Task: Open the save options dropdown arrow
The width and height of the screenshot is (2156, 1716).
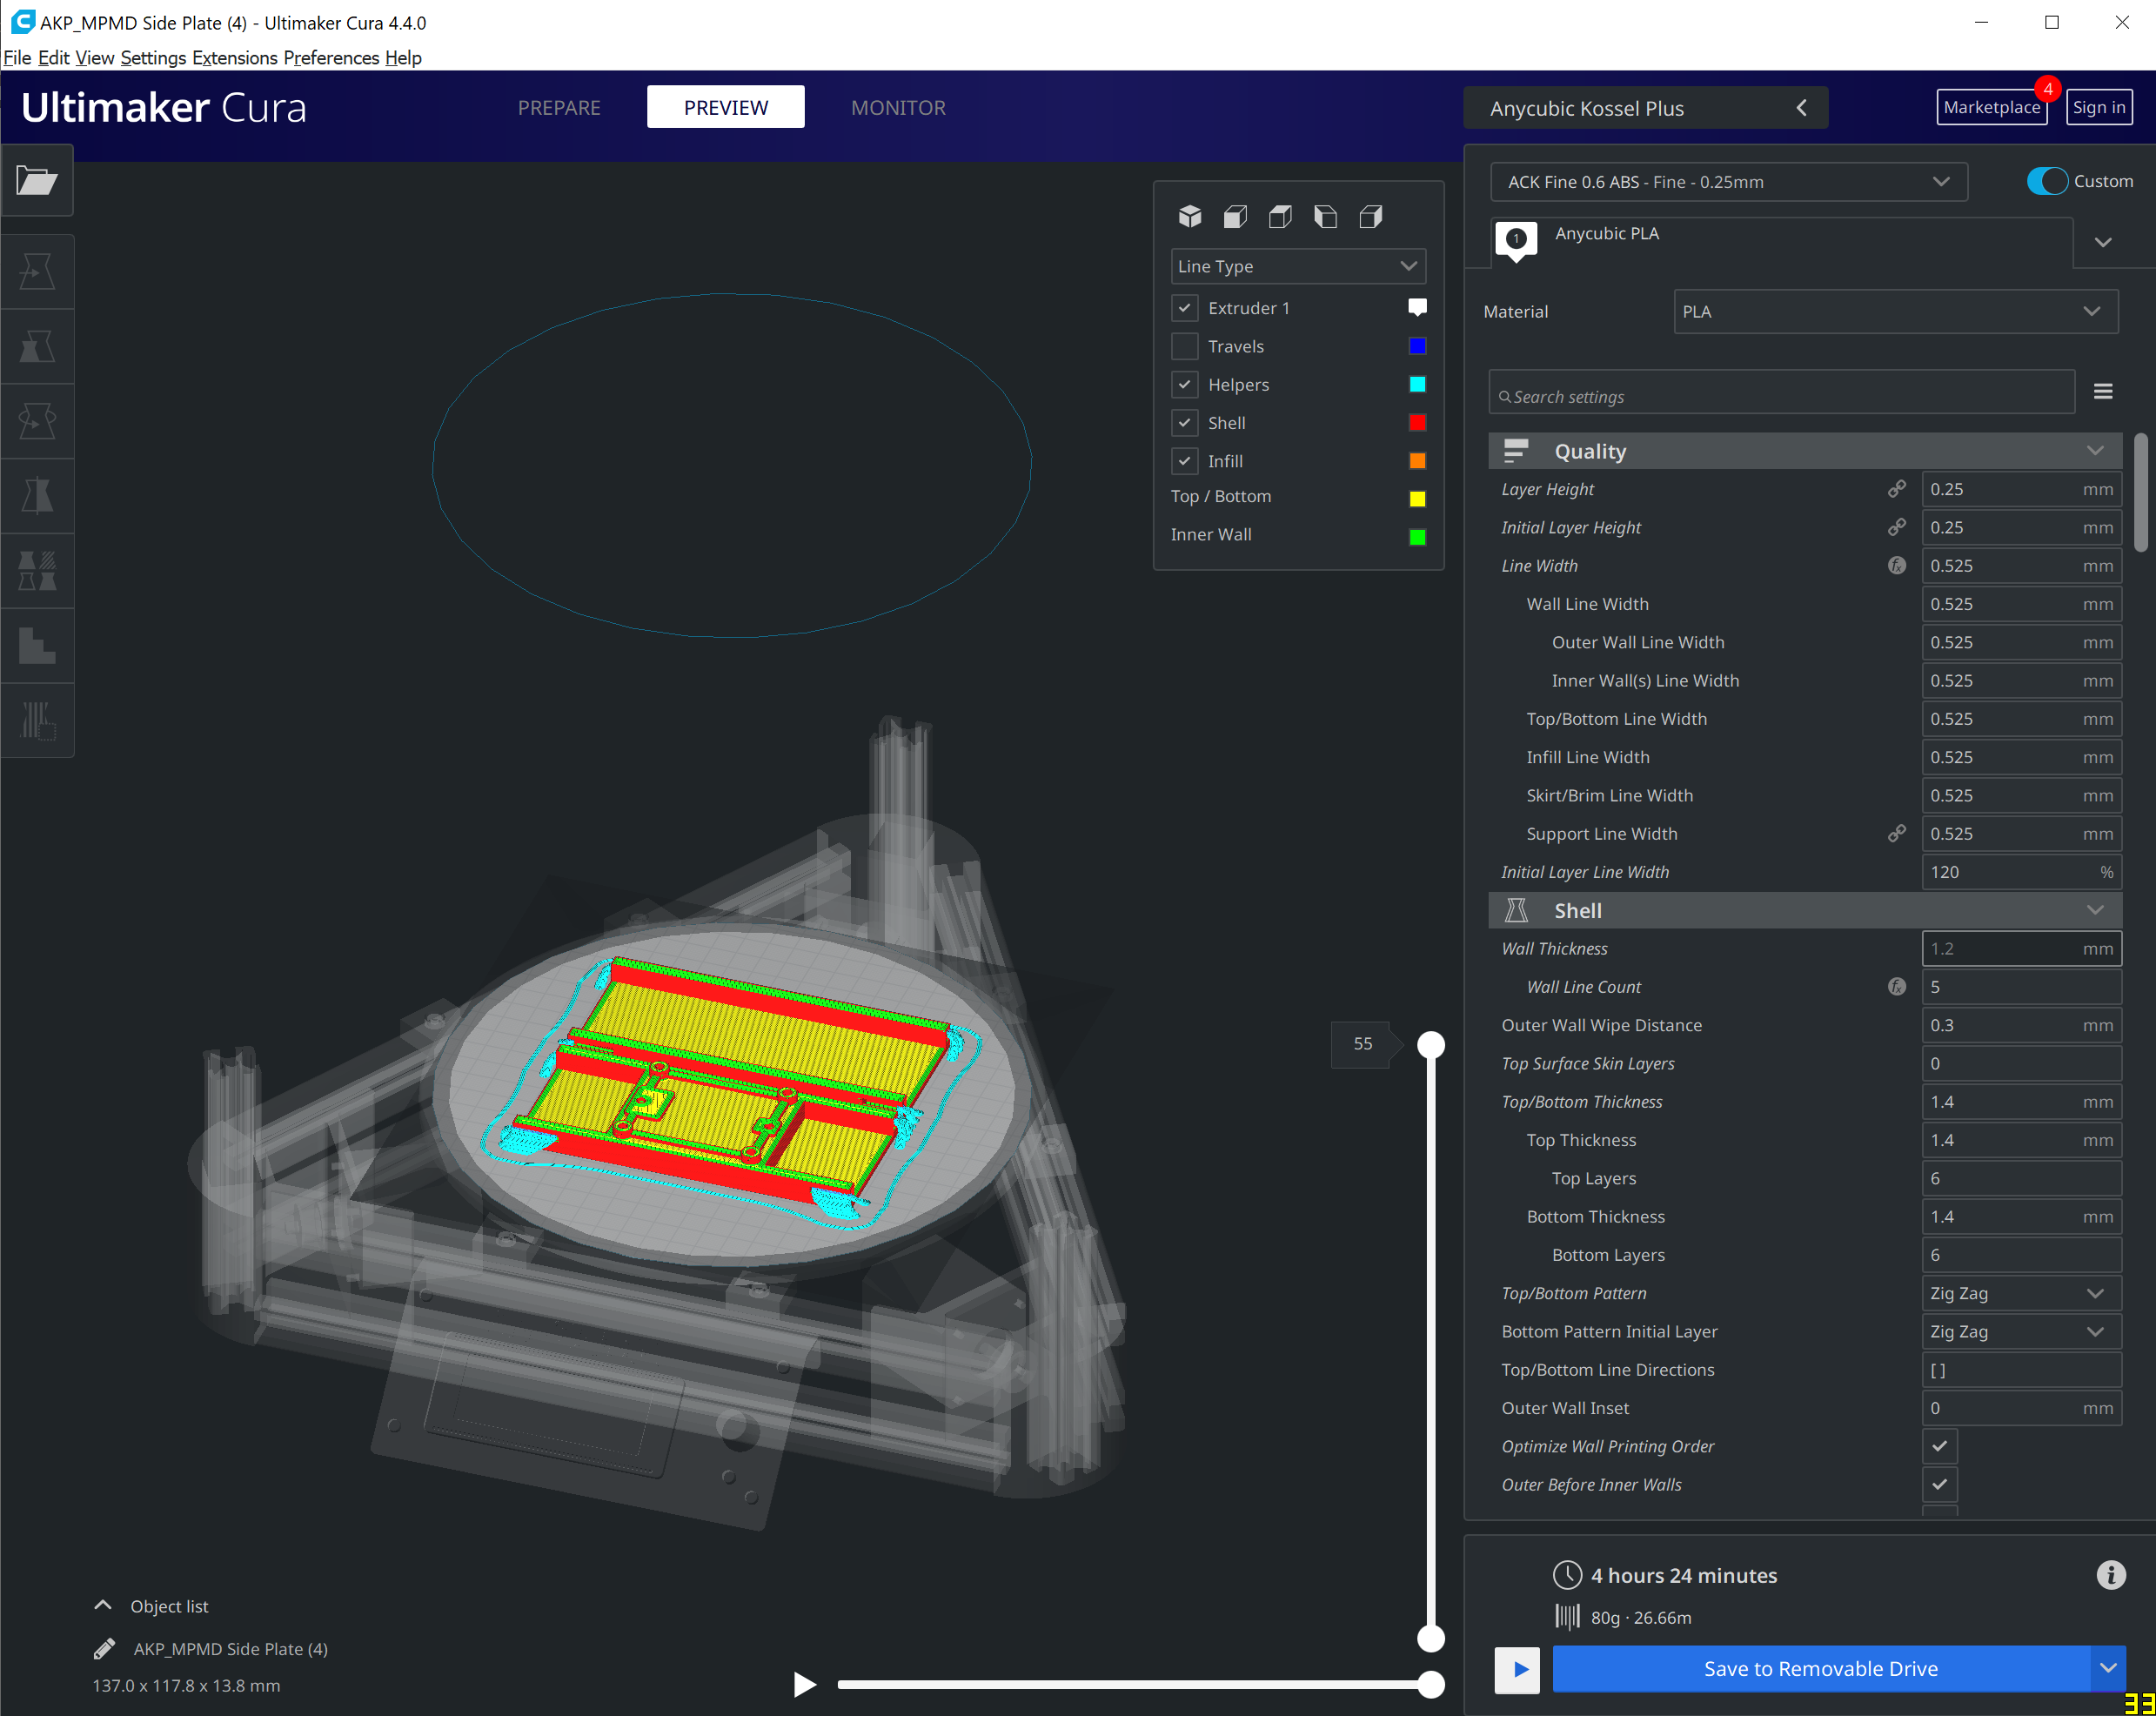Action: (2107, 1669)
